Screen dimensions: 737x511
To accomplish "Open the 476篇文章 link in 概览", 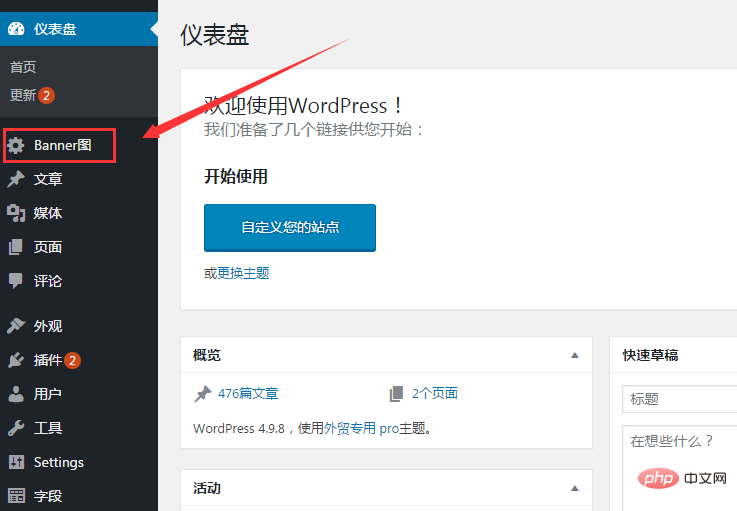I will click(x=247, y=394).
